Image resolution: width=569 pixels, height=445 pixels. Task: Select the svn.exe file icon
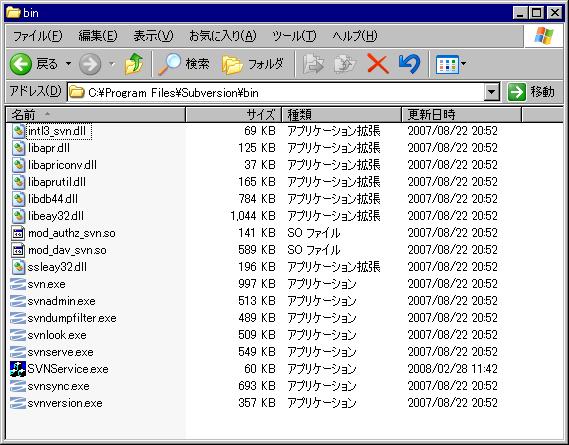[18, 284]
